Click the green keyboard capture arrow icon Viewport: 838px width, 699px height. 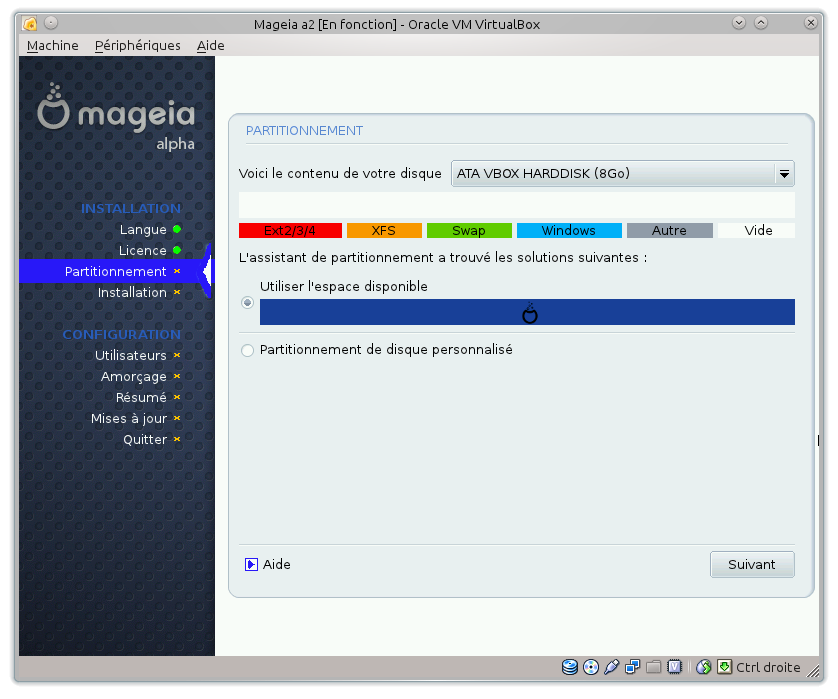coord(724,667)
